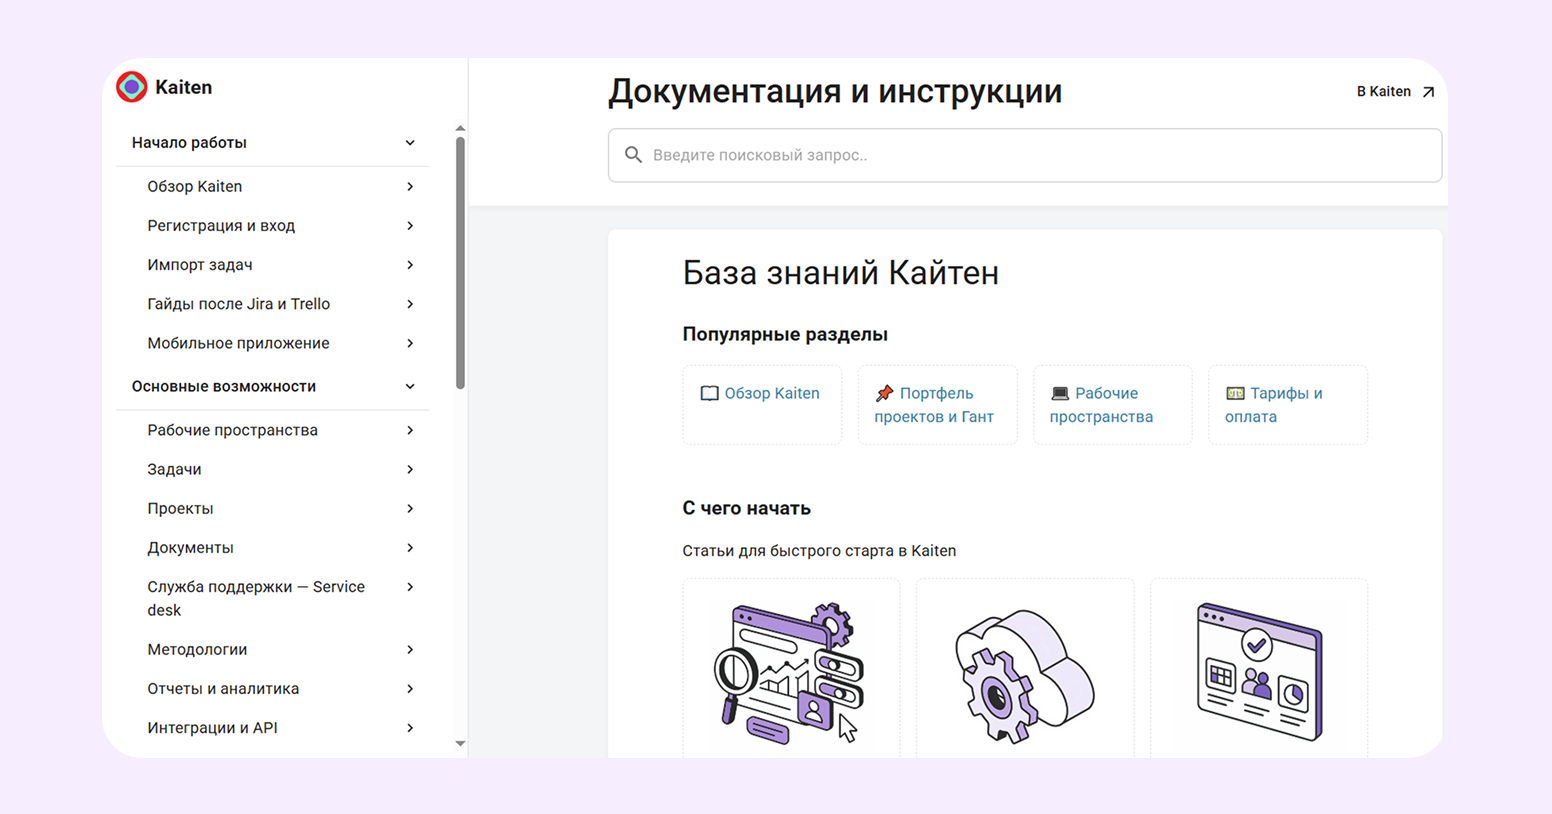1552x814 pixels.
Task: Click the card icon next to Тарифы и оплата
Action: (x=1235, y=392)
